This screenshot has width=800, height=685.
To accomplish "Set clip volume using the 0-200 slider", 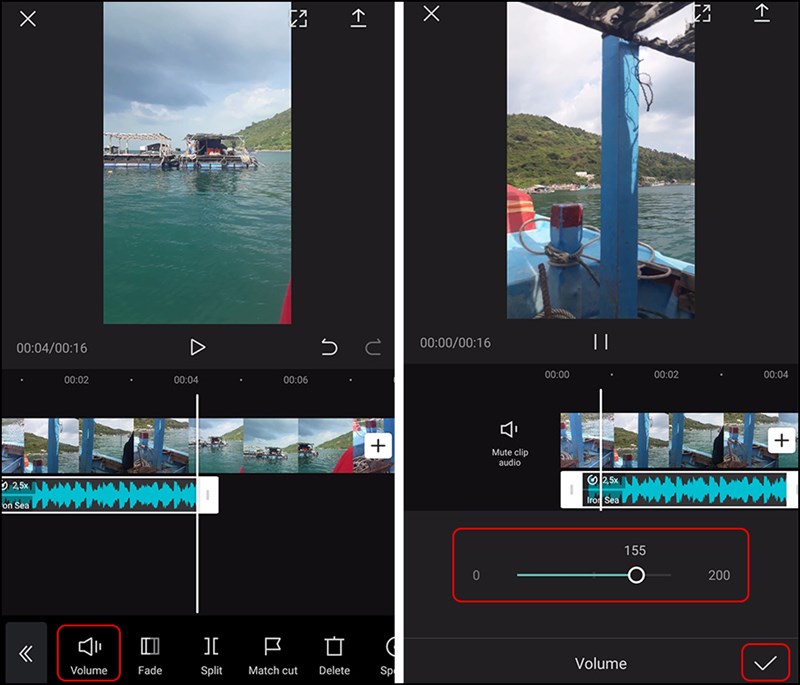I will pyautogui.click(x=638, y=574).
